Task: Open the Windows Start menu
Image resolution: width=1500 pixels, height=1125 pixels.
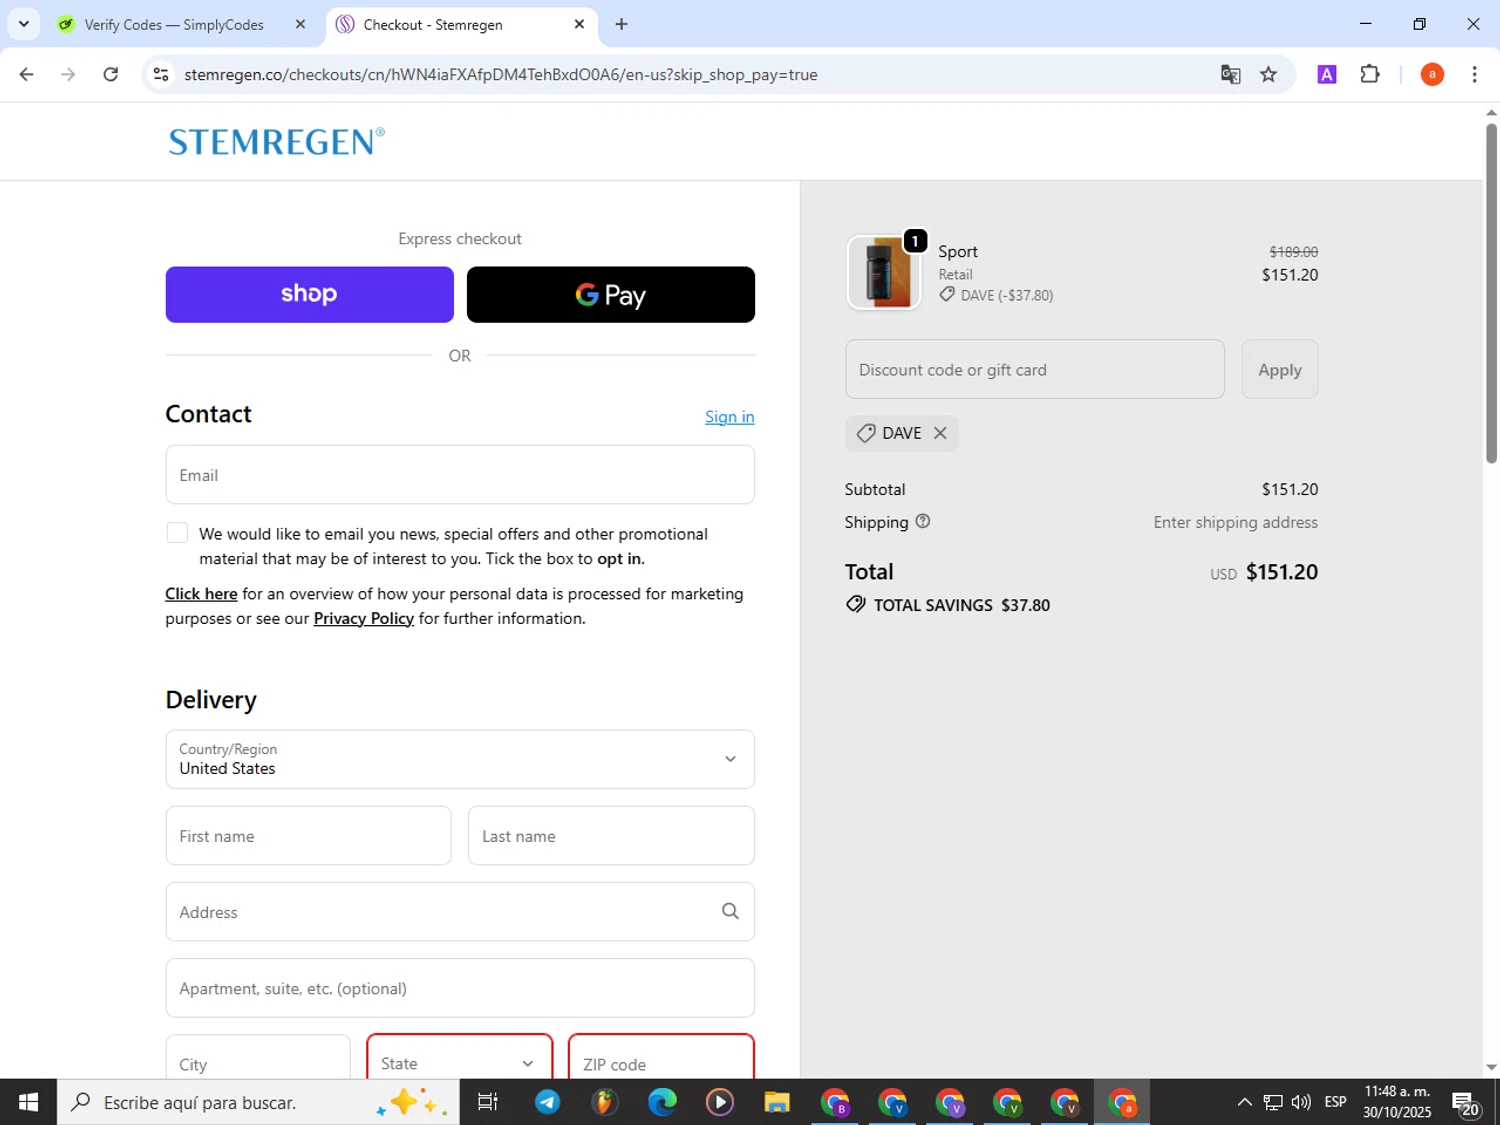Action: tap(28, 1102)
